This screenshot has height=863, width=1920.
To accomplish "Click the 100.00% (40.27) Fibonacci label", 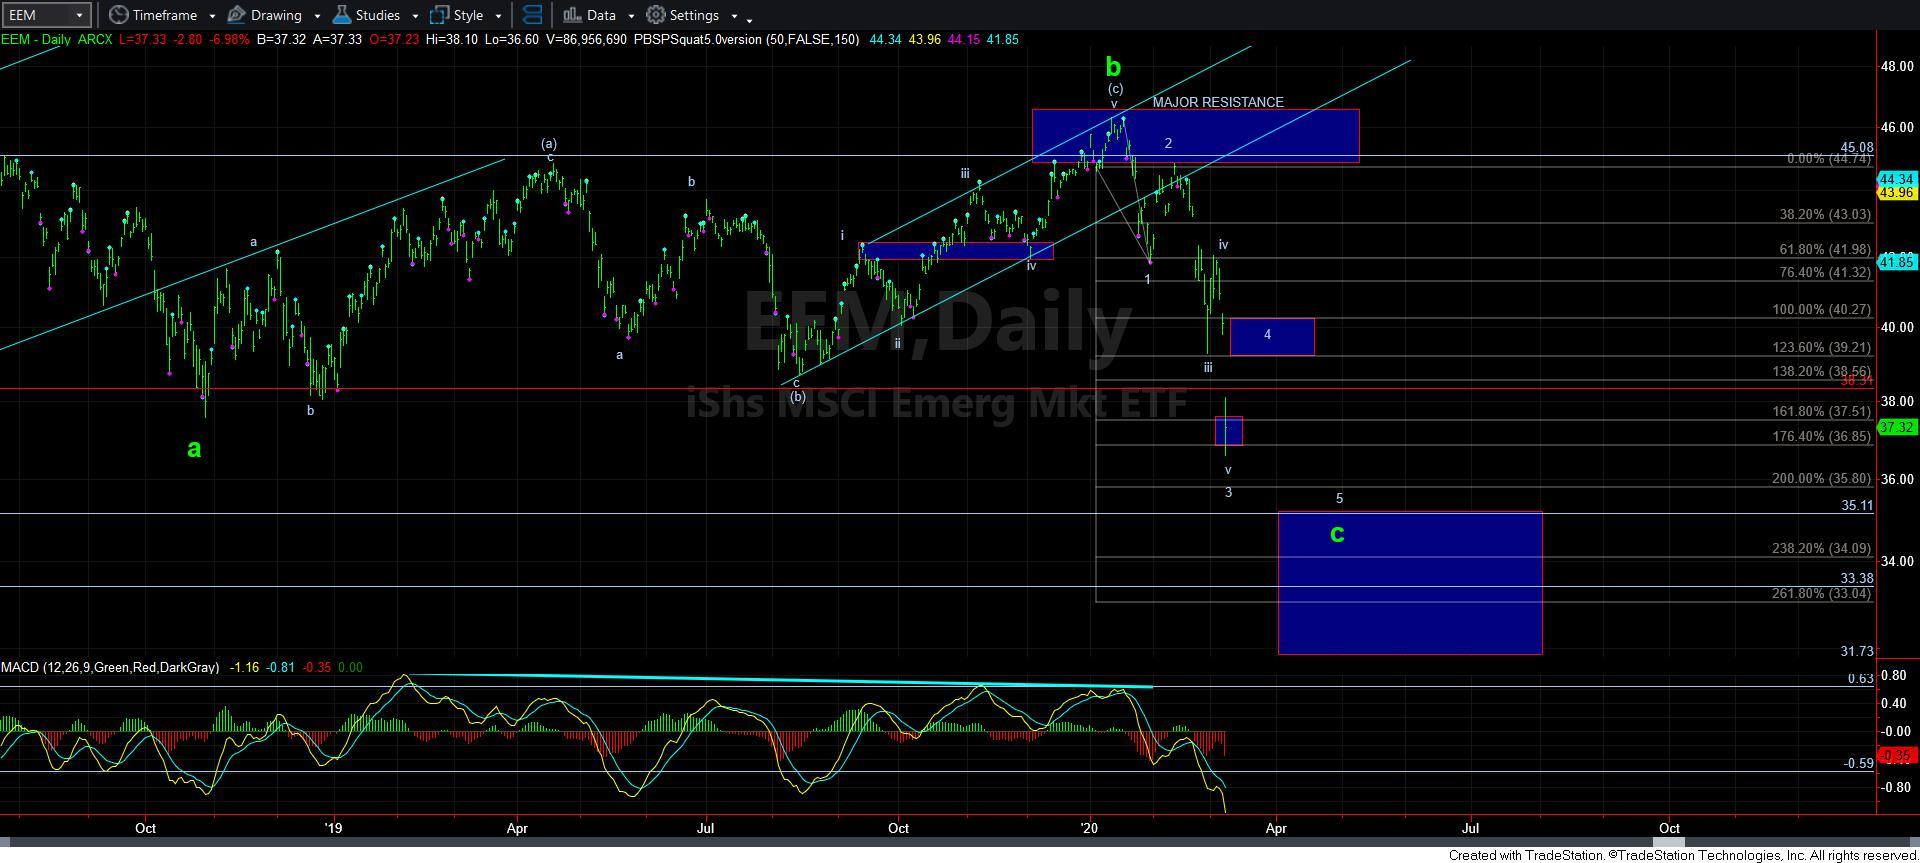I will coord(1820,309).
